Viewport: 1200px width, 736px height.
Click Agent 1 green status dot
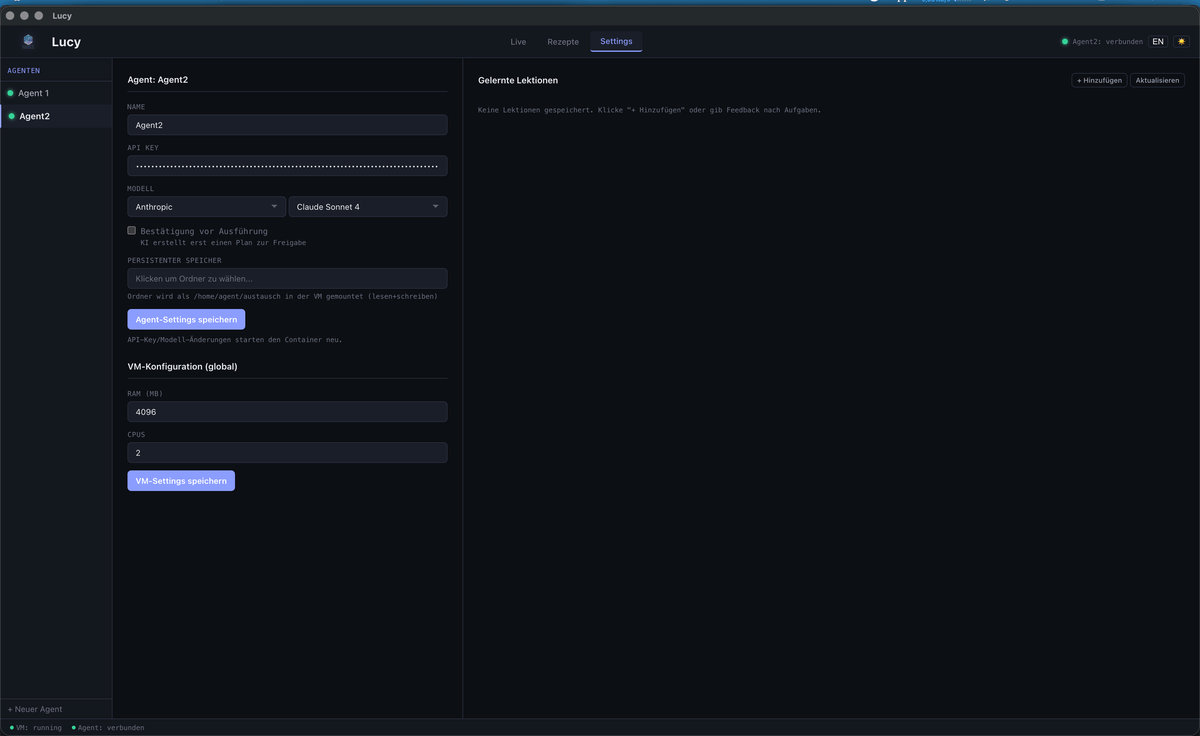(11, 93)
